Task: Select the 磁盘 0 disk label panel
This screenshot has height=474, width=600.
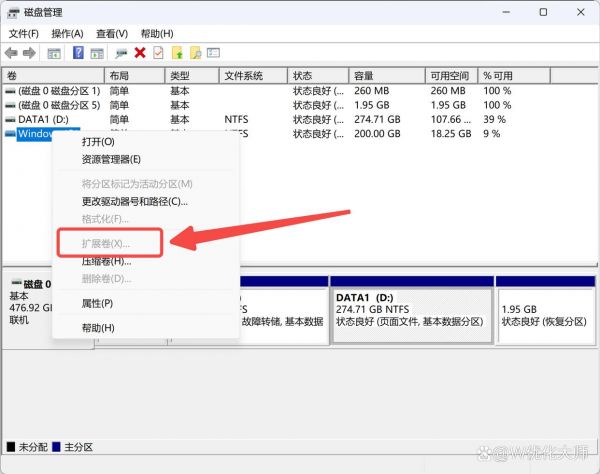Action: 28,311
